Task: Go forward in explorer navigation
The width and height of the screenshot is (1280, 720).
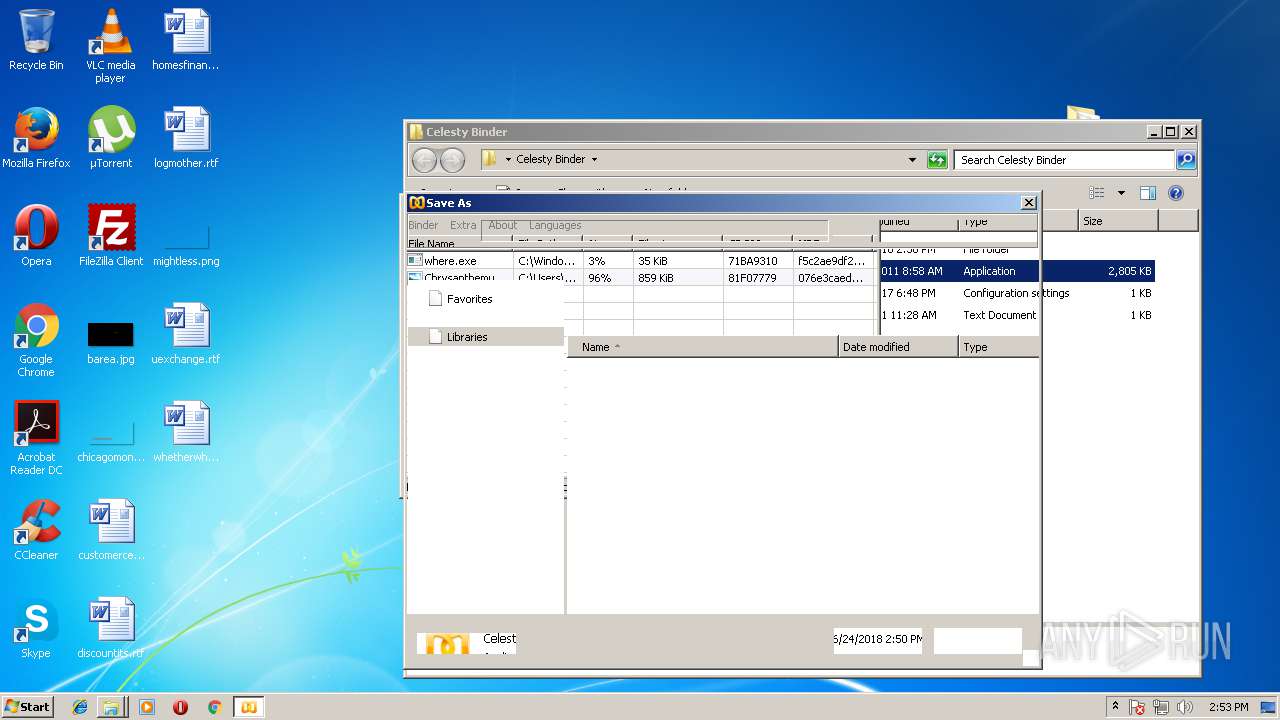Action: [x=452, y=160]
